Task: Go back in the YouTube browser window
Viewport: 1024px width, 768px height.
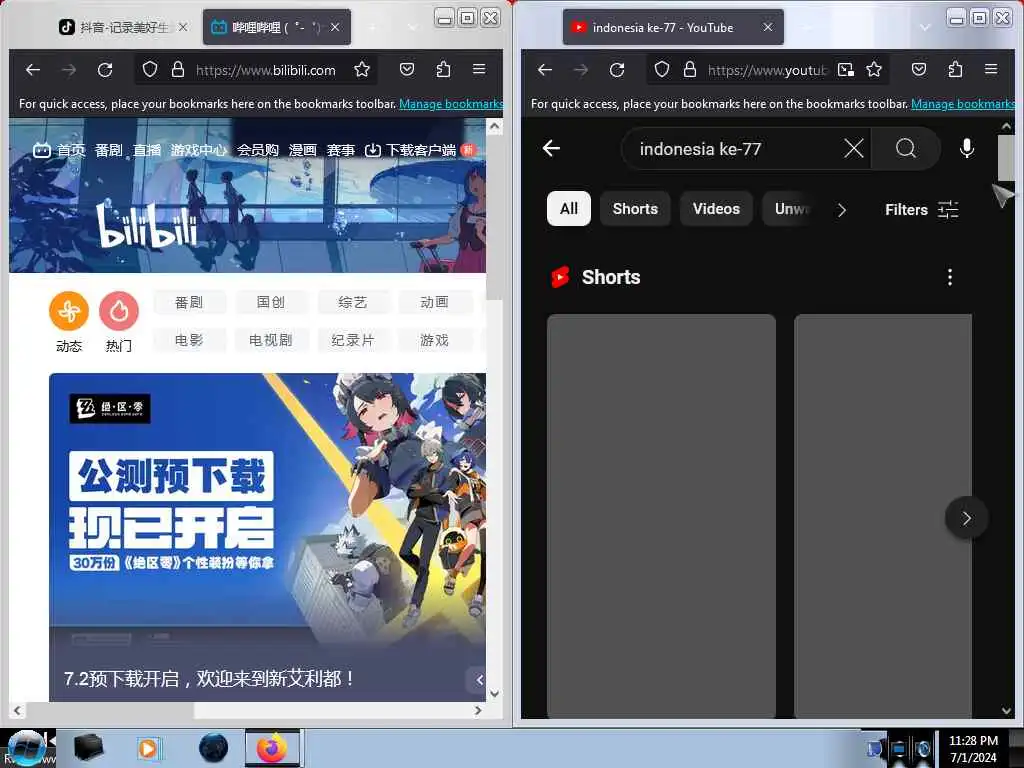Action: [545, 69]
